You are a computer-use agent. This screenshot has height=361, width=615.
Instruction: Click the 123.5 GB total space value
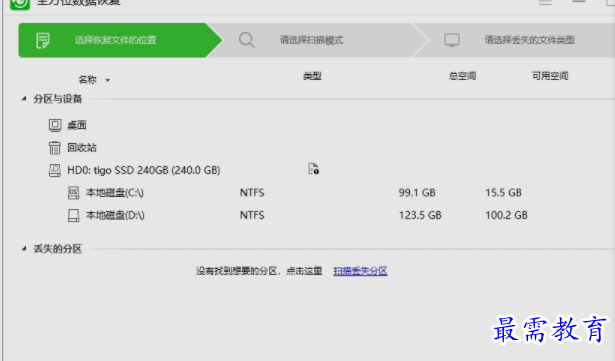pos(420,215)
